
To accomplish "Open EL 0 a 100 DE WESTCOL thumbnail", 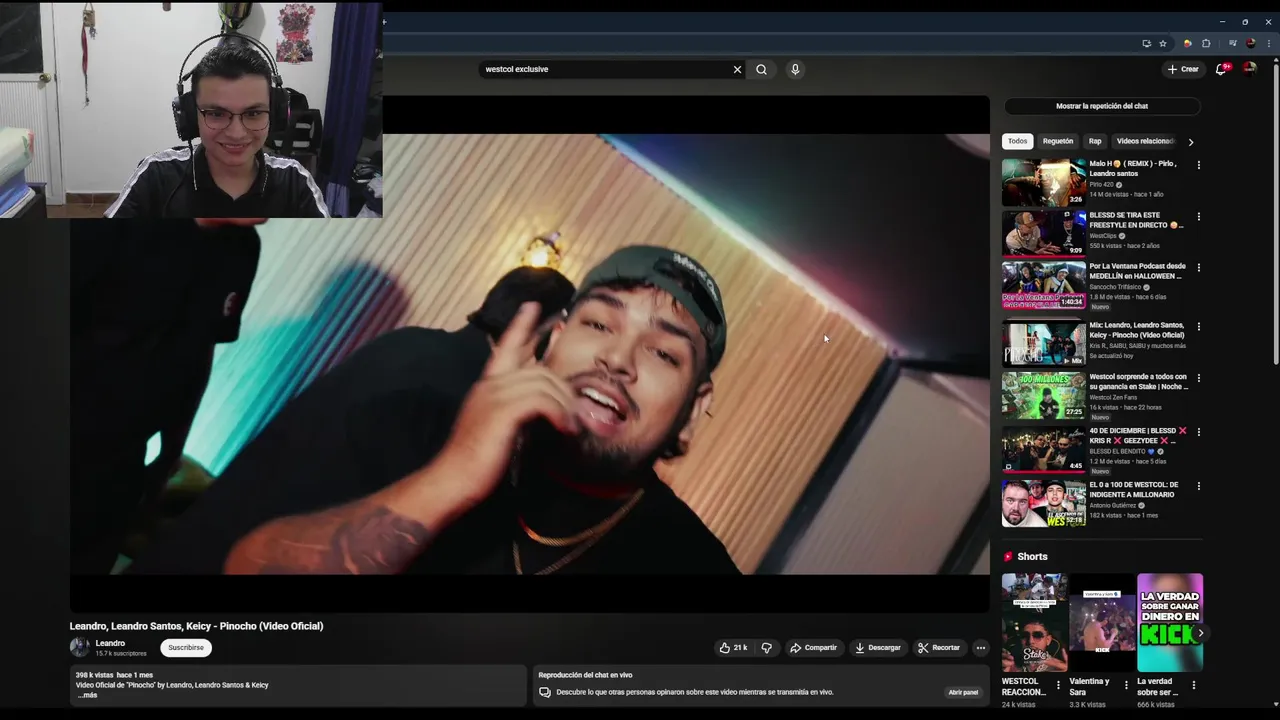I will 1044,503.
